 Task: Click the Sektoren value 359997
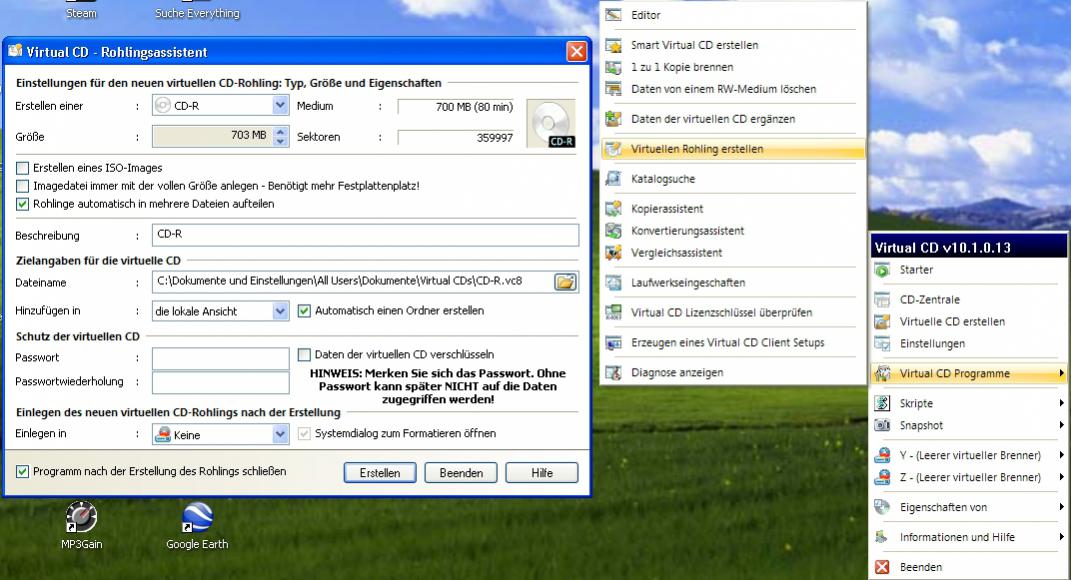[456, 138]
